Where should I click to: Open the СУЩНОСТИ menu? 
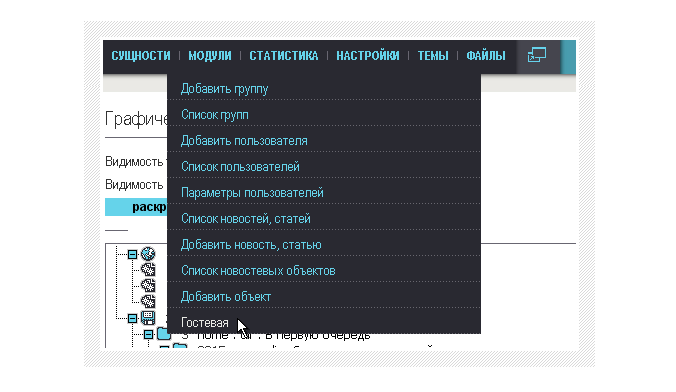[141, 56]
